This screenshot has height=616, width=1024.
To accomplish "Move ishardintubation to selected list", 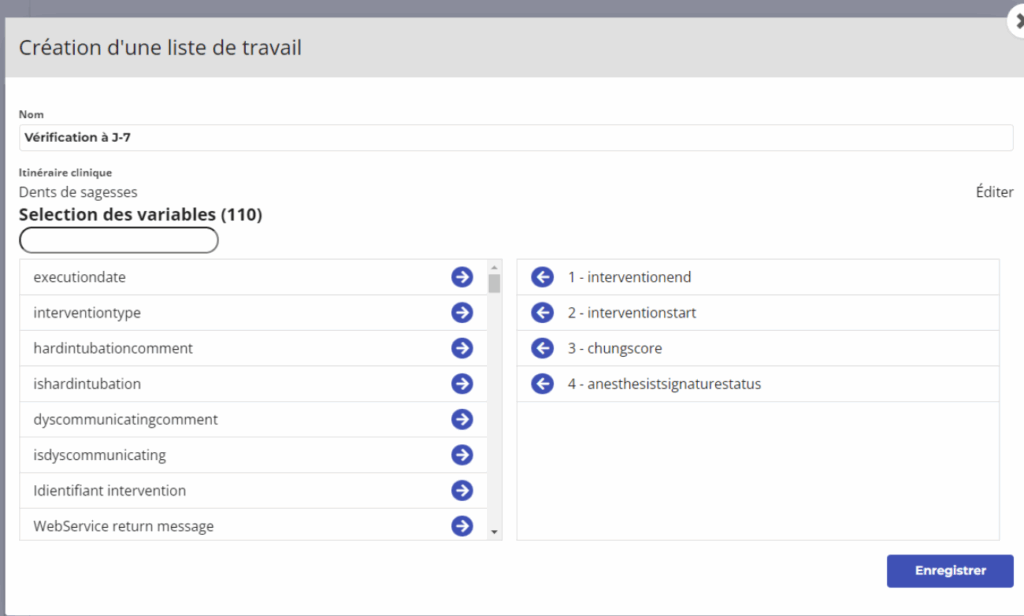I will [462, 384].
